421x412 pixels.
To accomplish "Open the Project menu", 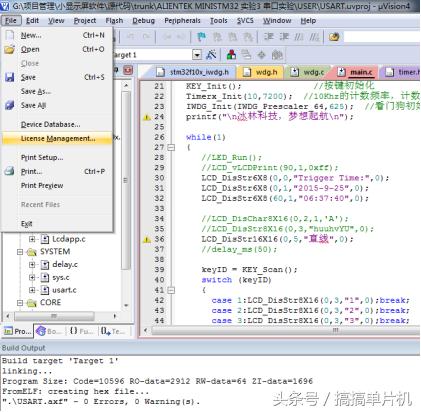I will (x=85, y=21).
